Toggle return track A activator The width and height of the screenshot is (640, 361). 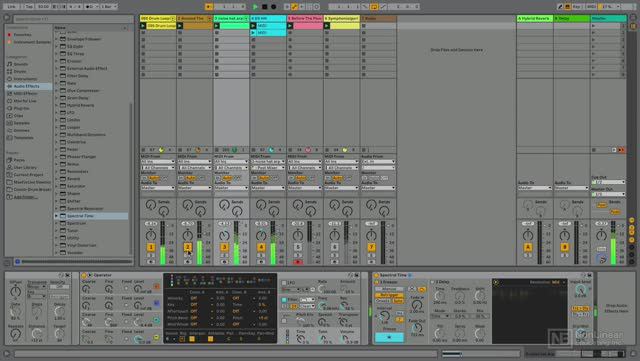pyautogui.click(x=528, y=247)
